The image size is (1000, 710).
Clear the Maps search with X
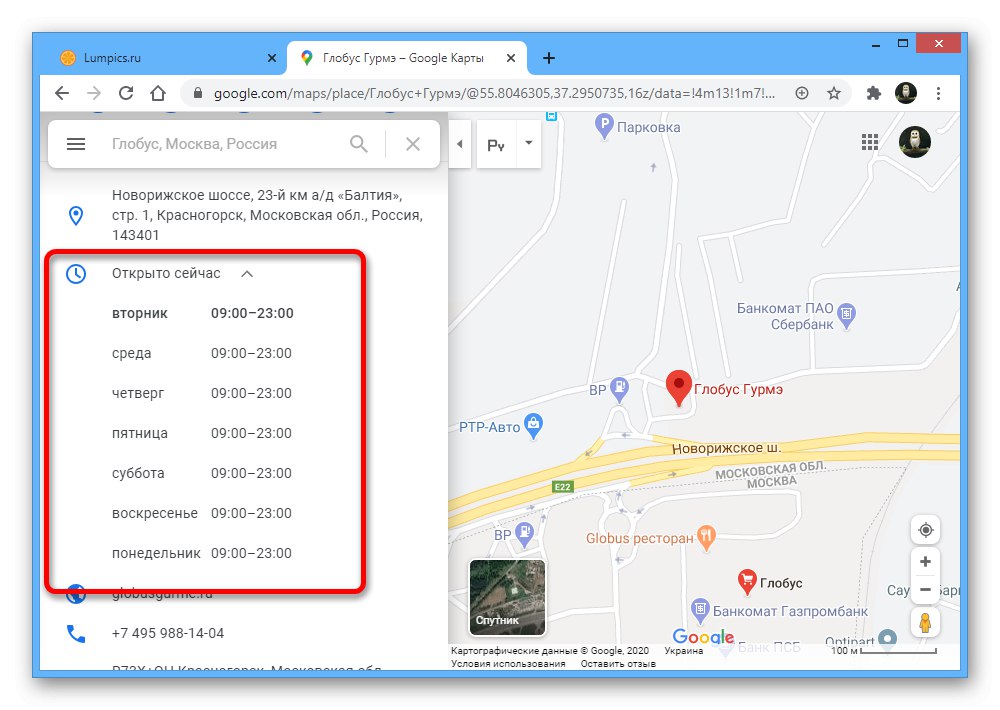413,144
